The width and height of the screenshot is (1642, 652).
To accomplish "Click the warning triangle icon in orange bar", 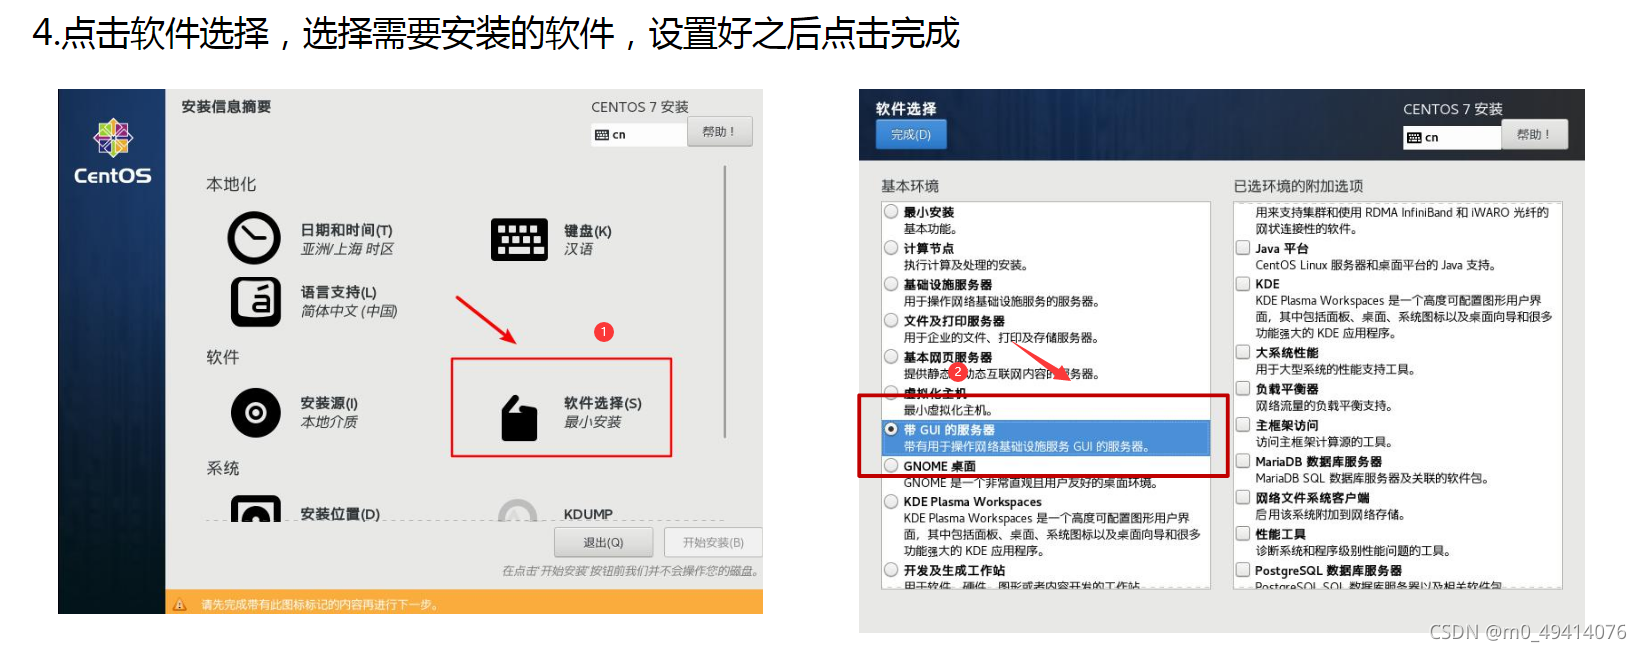I will click(180, 604).
